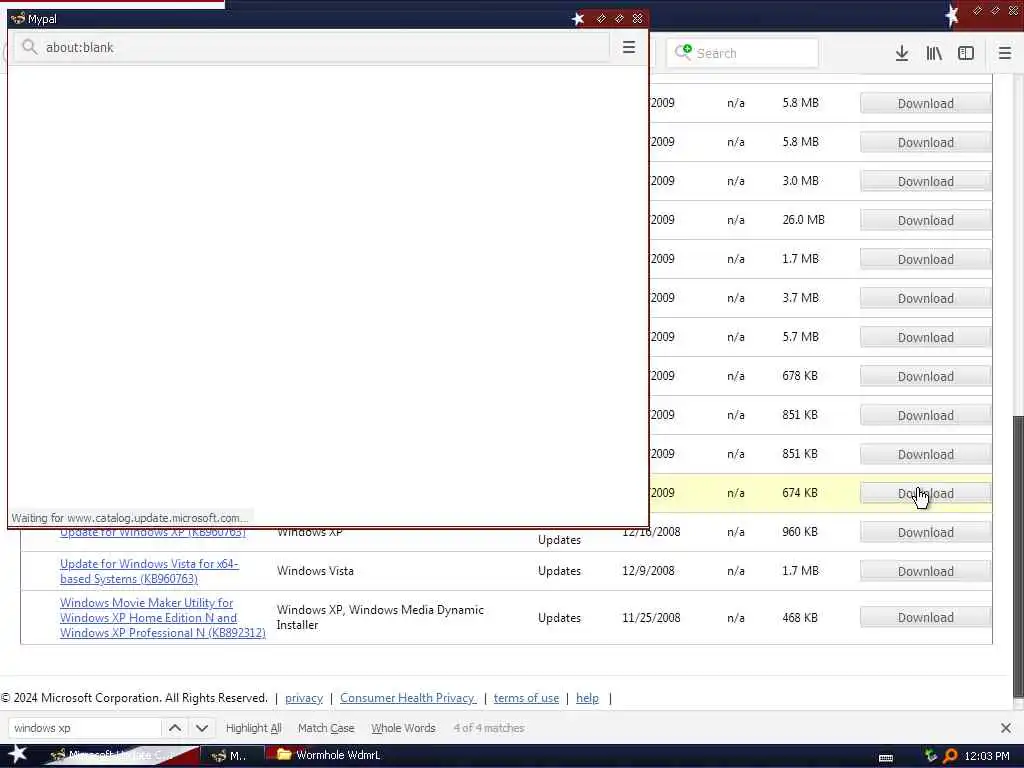Download the 678 KB update

pos(925,377)
